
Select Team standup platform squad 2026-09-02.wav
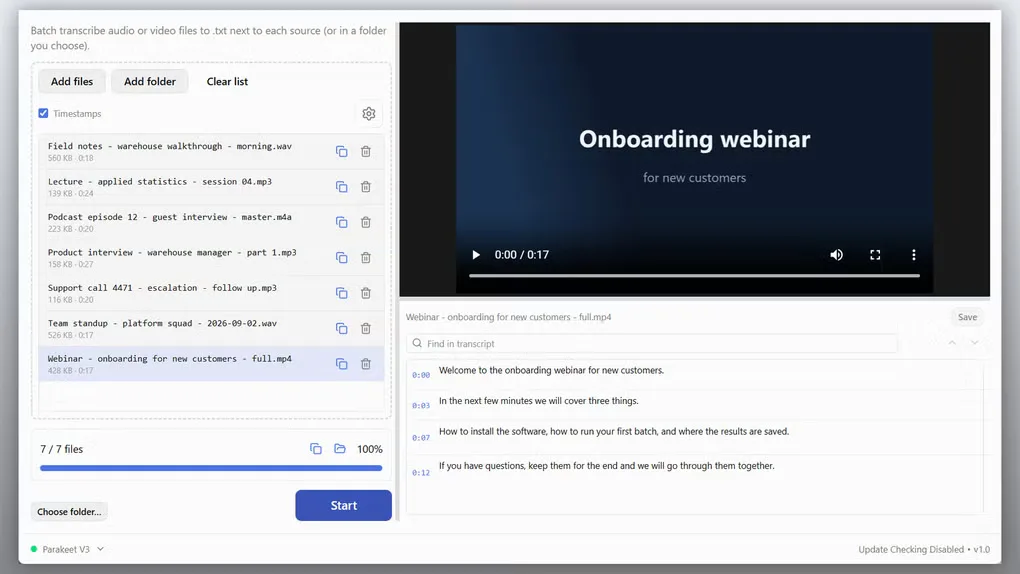click(x=211, y=329)
